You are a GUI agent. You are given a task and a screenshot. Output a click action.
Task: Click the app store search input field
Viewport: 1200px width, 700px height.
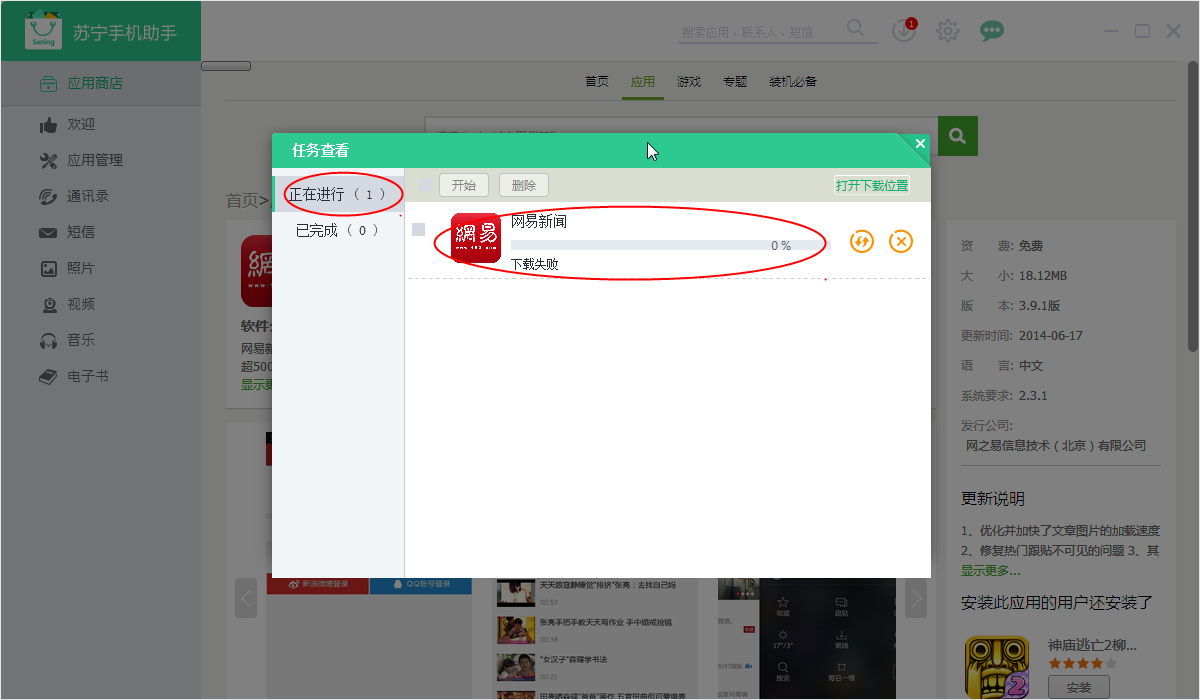coord(682,135)
